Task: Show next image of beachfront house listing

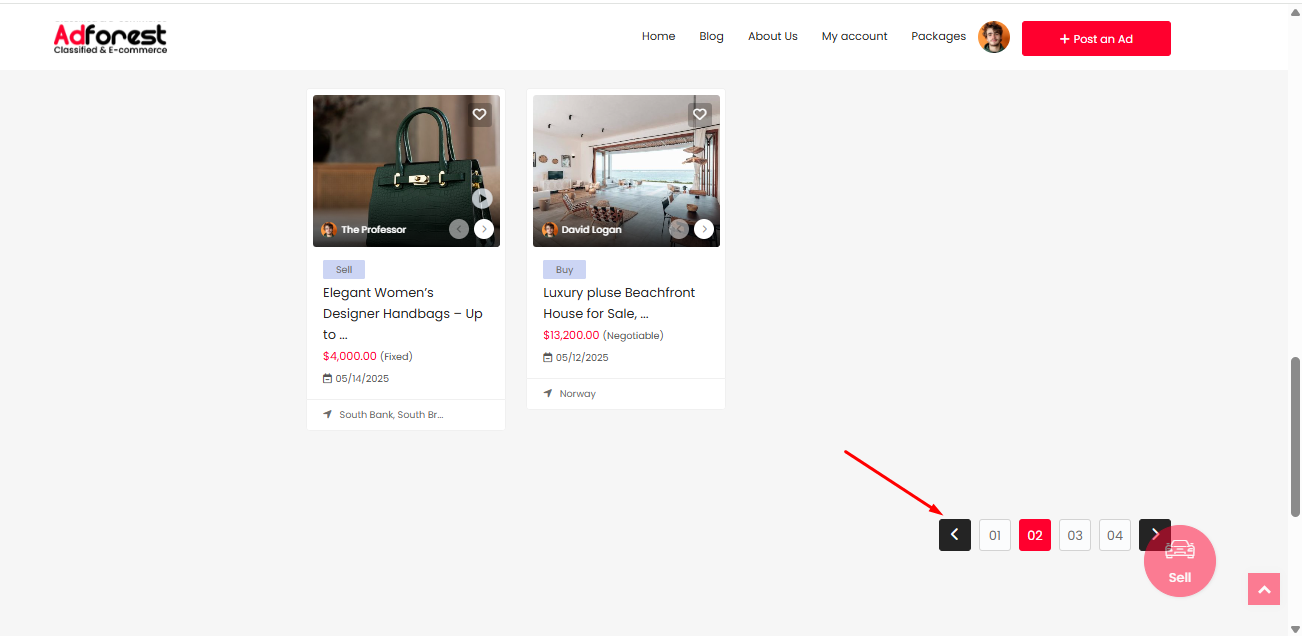Action: [x=704, y=229]
